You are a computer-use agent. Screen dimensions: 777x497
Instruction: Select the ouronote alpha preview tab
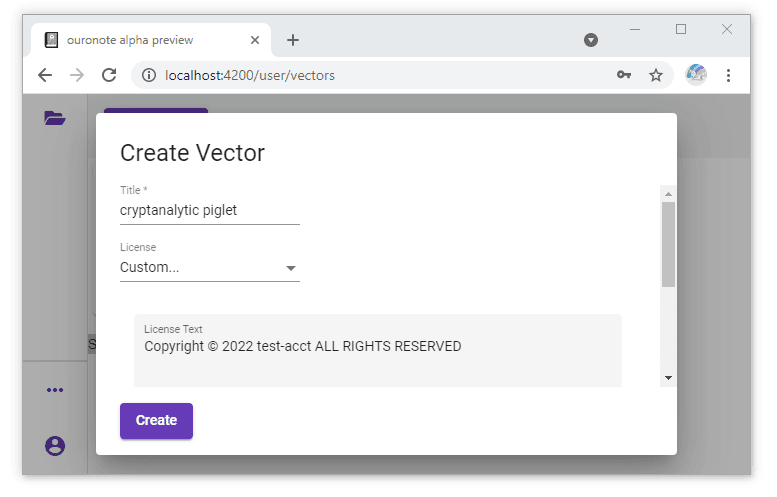140,40
